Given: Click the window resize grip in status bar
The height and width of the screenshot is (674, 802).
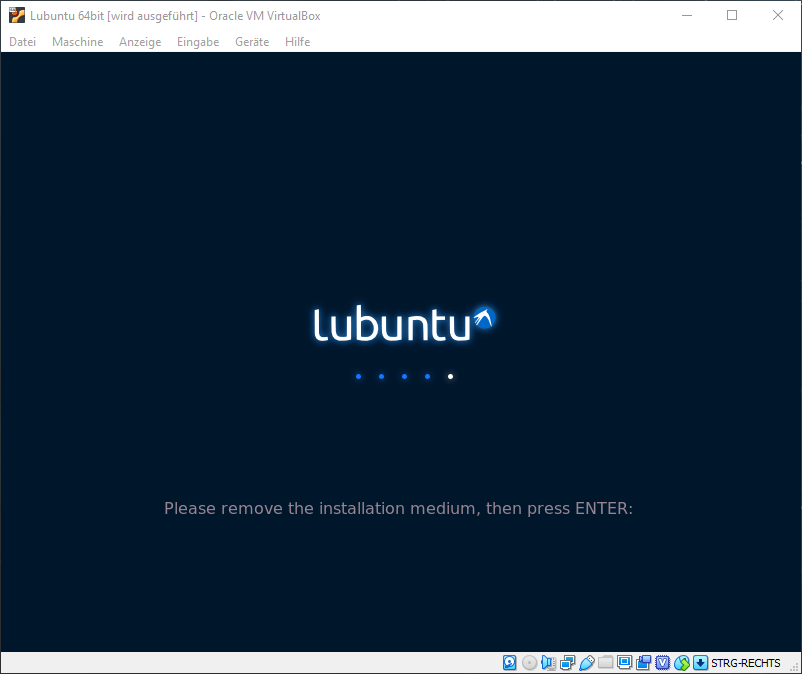Looking at the screenshot, I should point(794,666).
